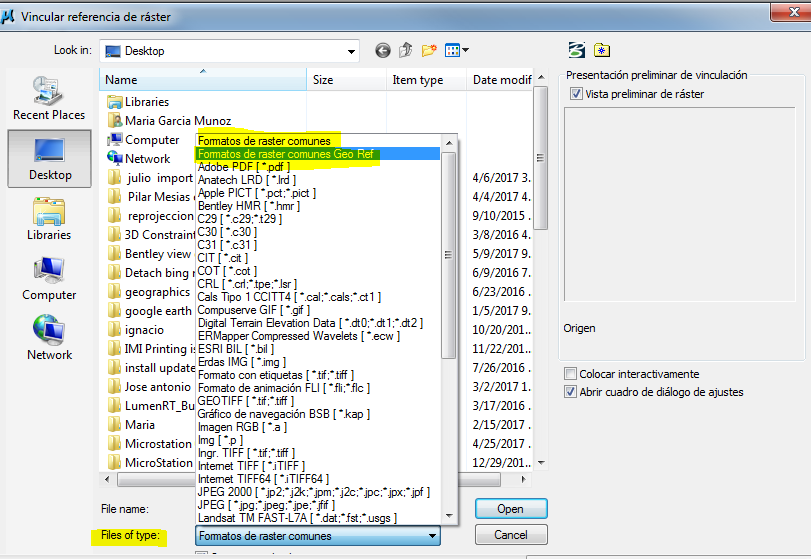Viewport: 811px width, 559px height.
Task: Select the reproyeccion folder
Action: point(151,216)
